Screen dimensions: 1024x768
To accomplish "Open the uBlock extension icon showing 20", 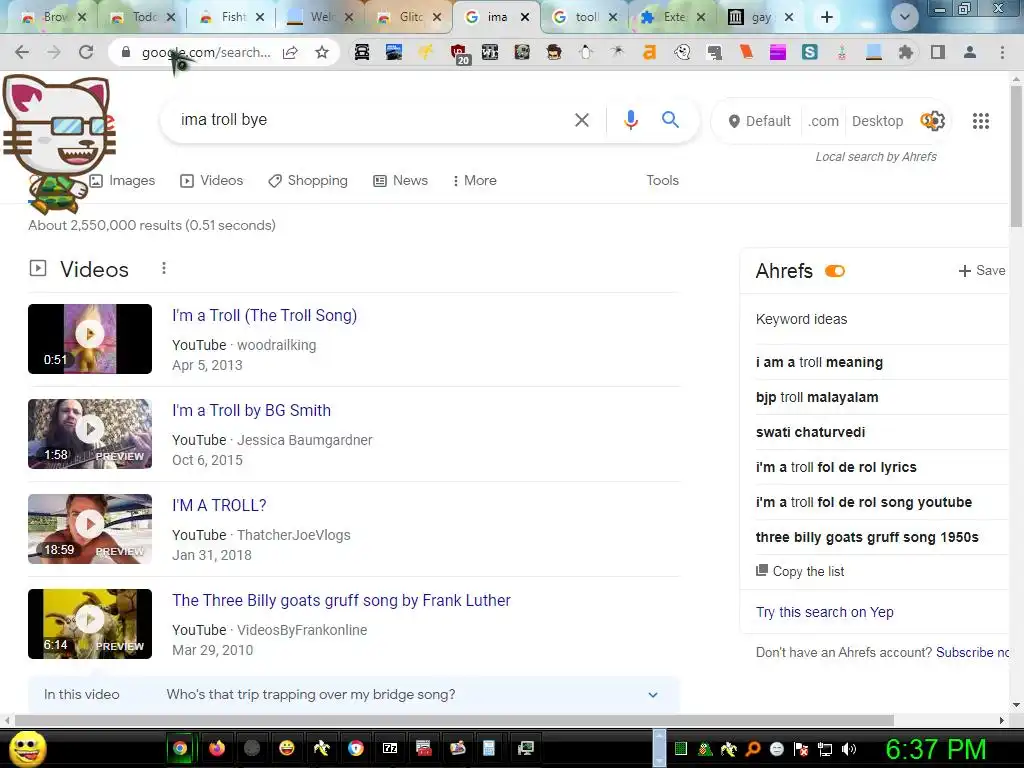I will point(458,53).
